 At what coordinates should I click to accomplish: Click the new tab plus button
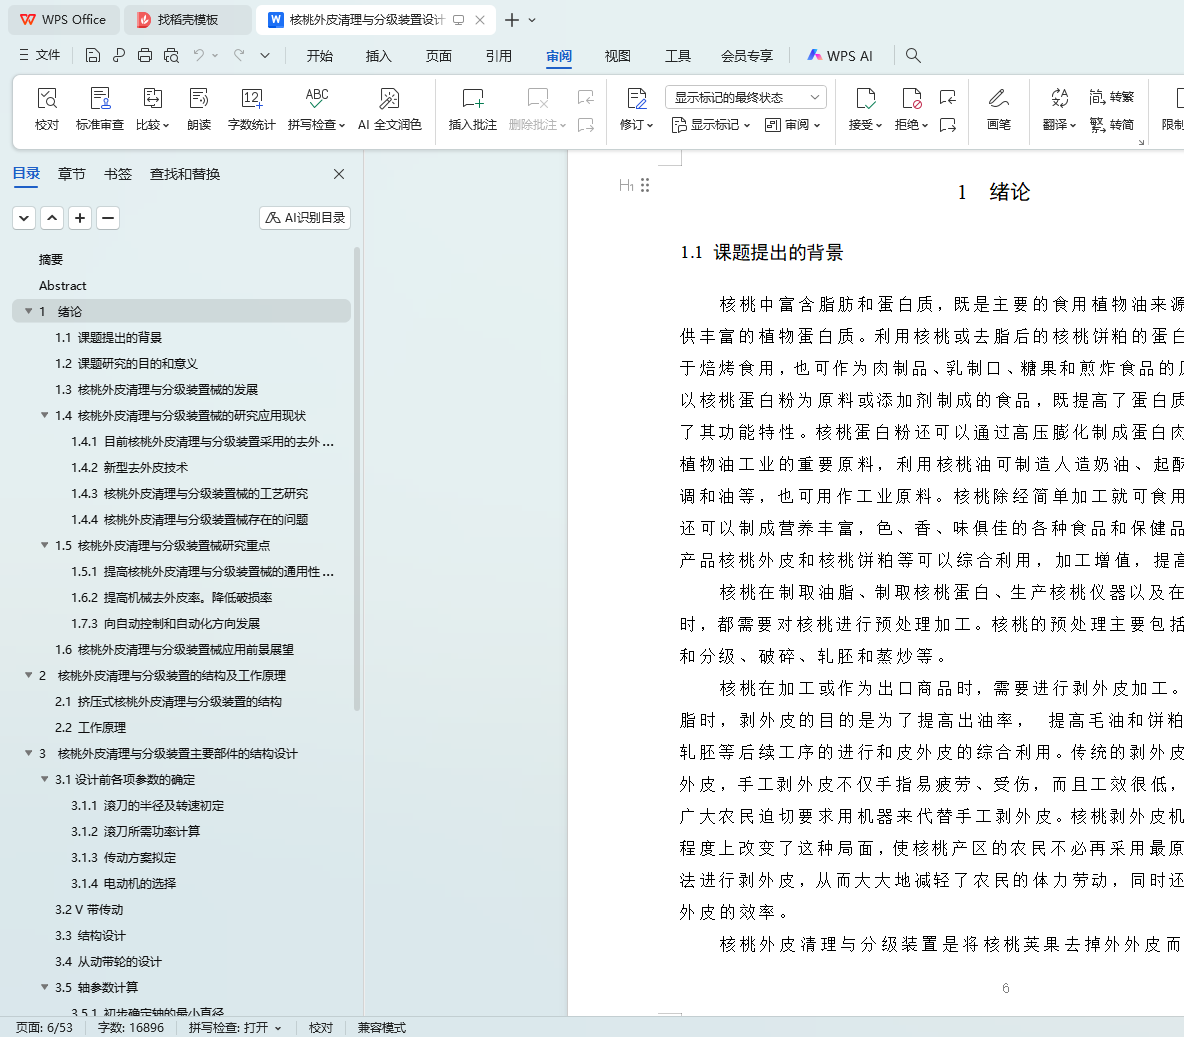pos(512,20)
